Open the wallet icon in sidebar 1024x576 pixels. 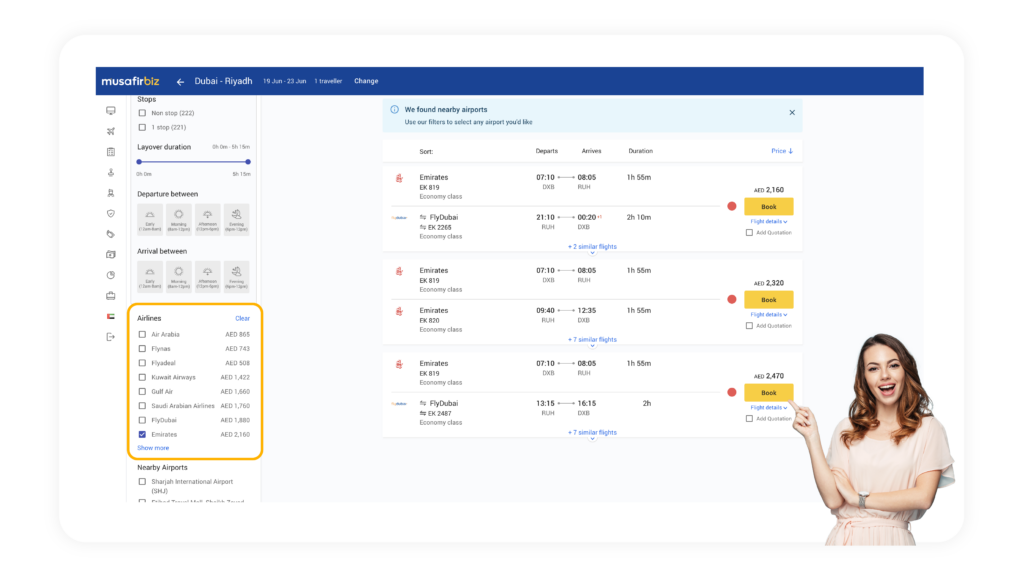(x=111, y=255)
